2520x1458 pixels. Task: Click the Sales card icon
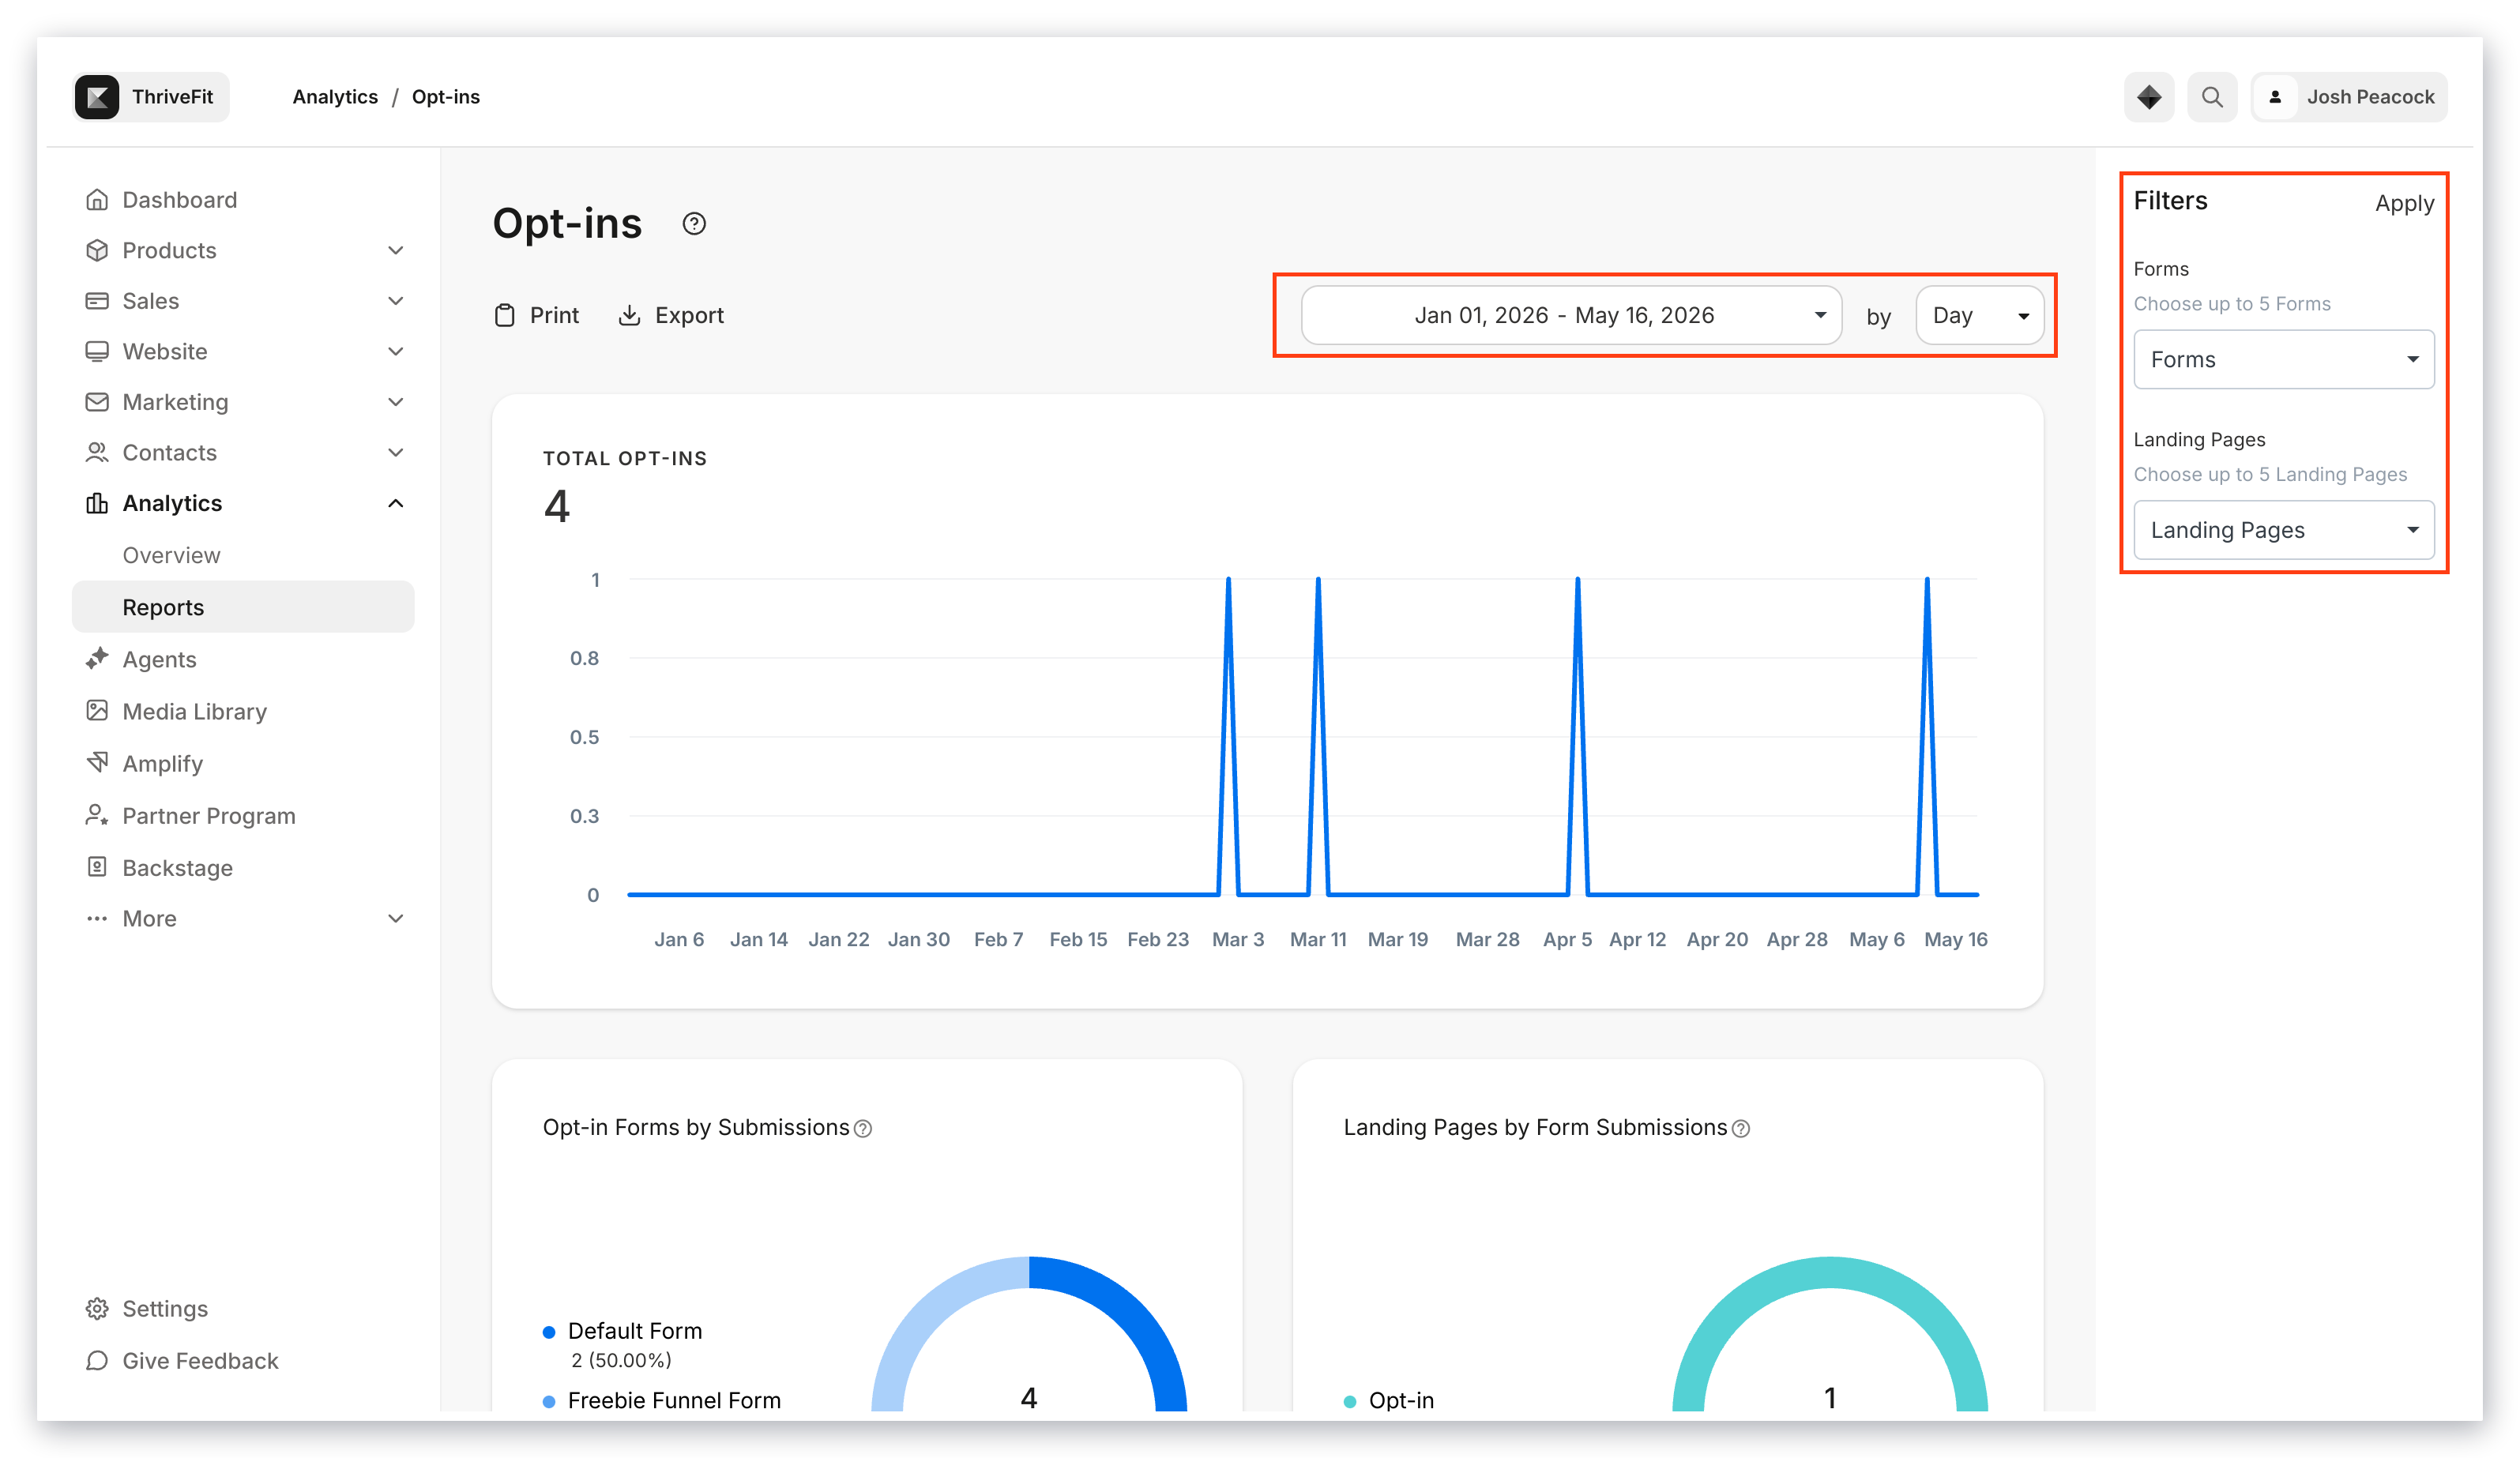tap(97, 301)
